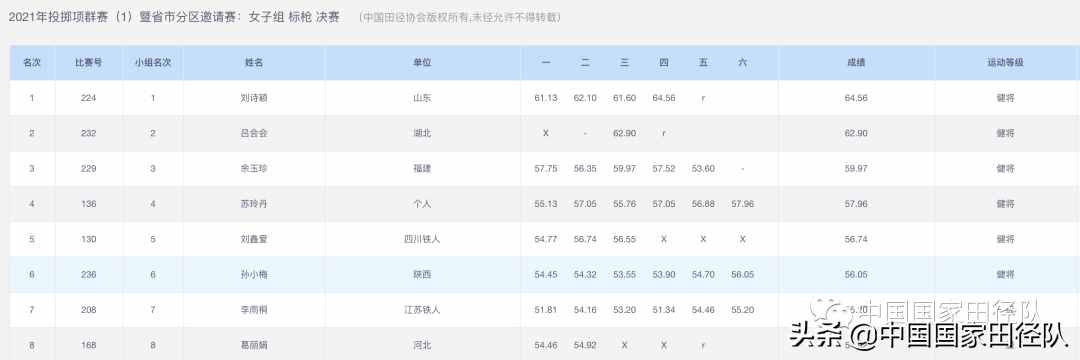This screenshot has height=360, width=1080.
Task: Click first-attempt mark 61.13
Action: point(546,98)
